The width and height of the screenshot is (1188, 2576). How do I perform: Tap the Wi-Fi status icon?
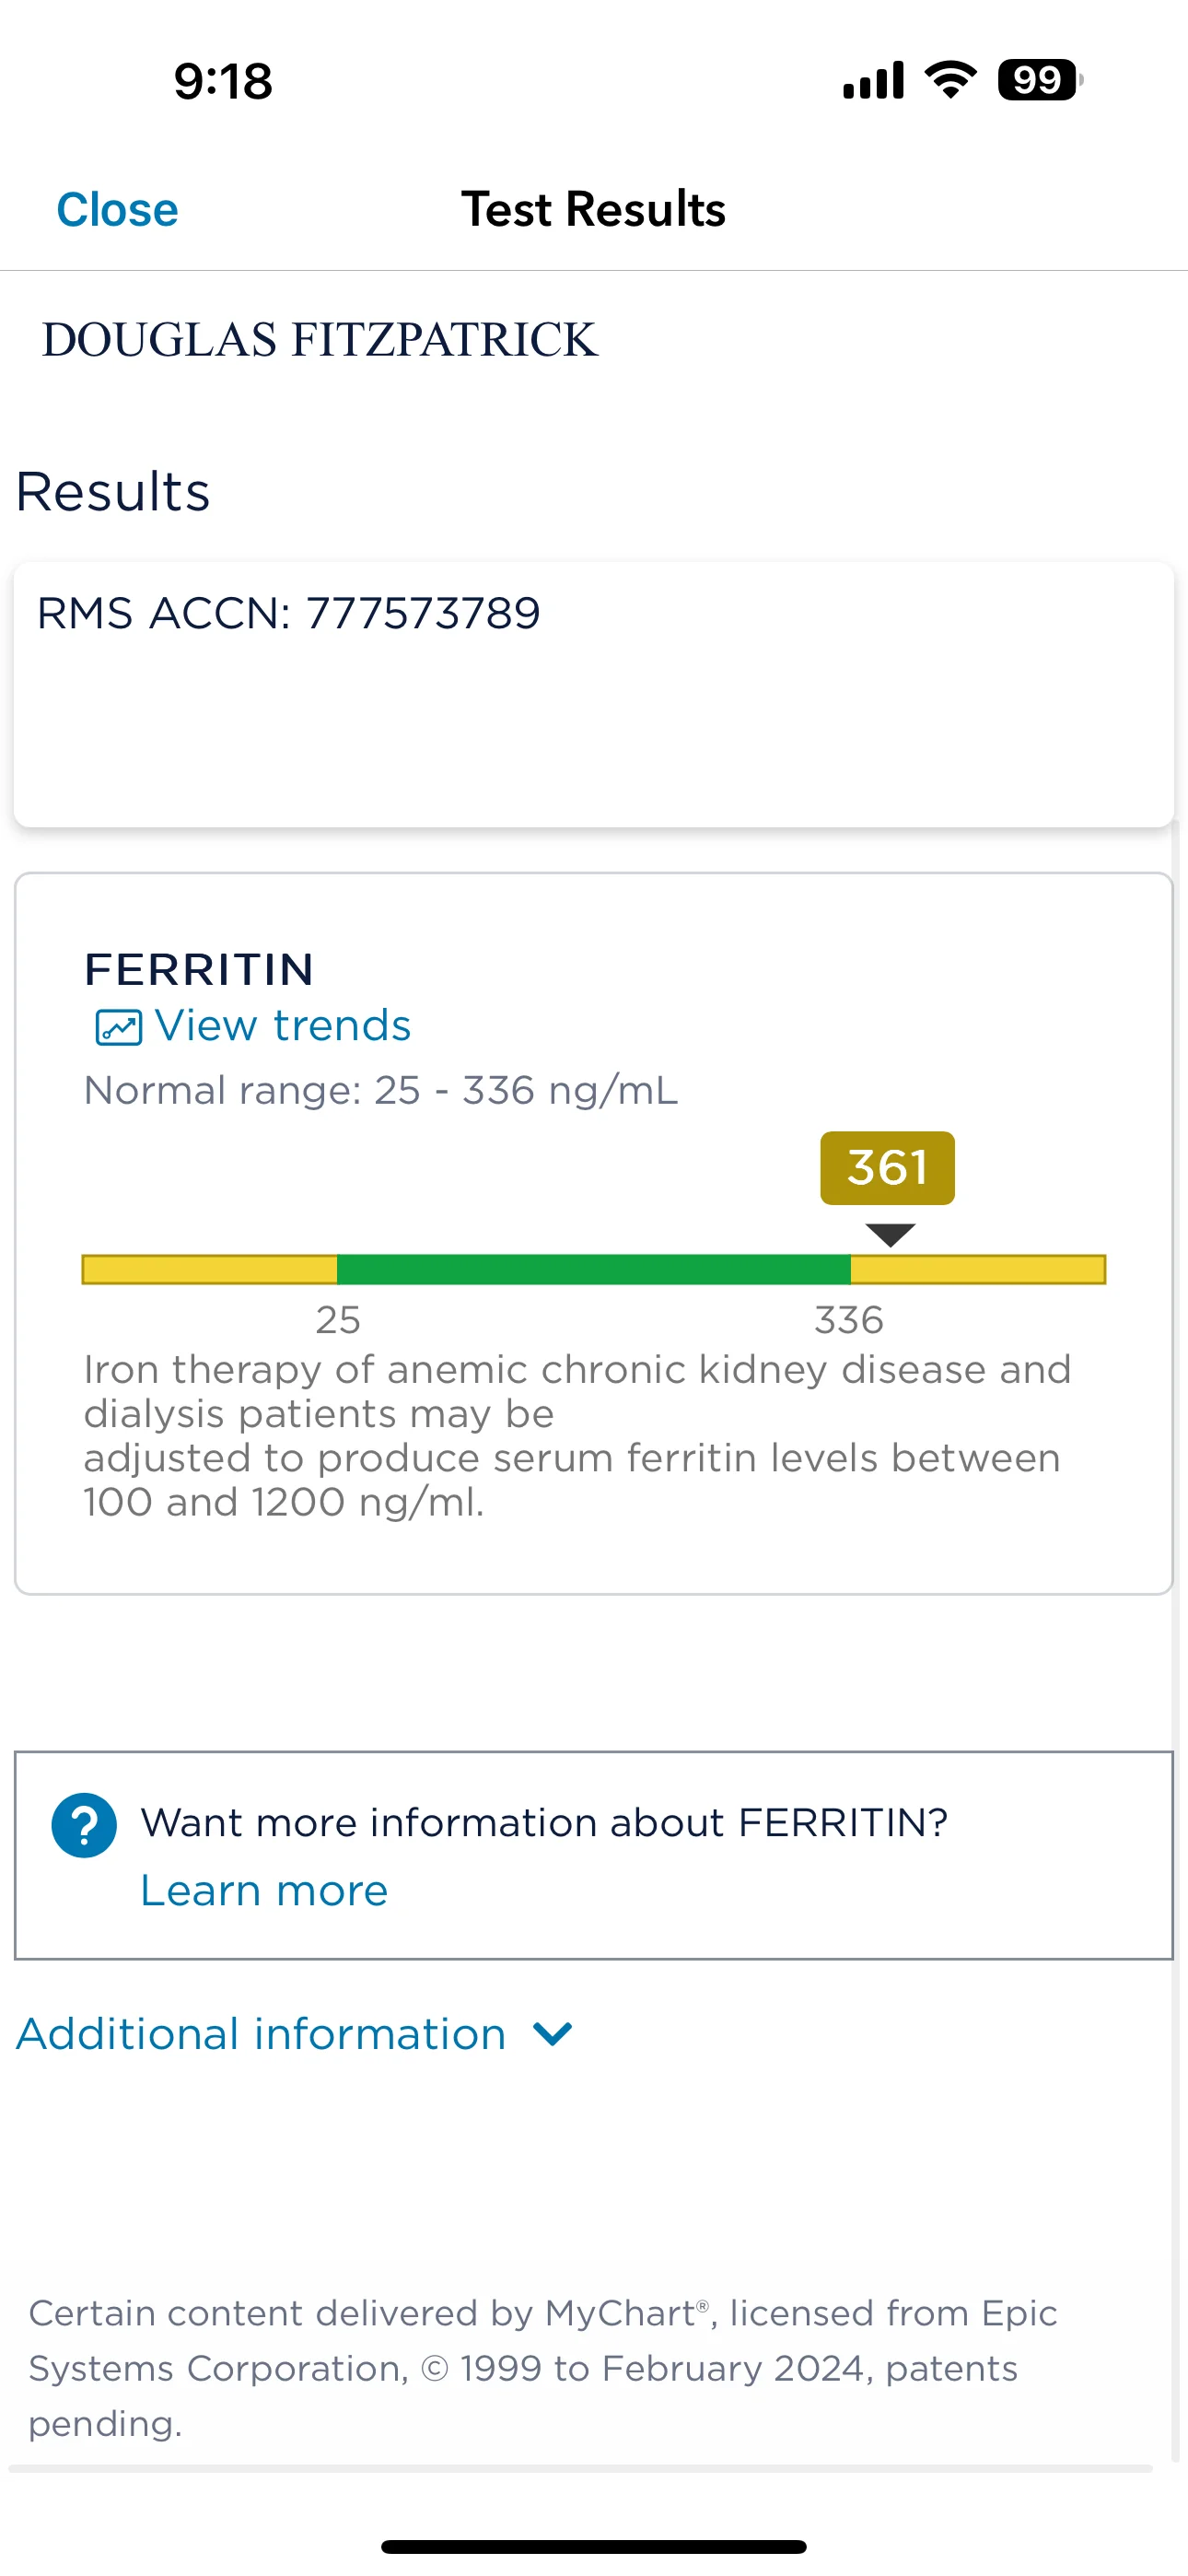950,80
